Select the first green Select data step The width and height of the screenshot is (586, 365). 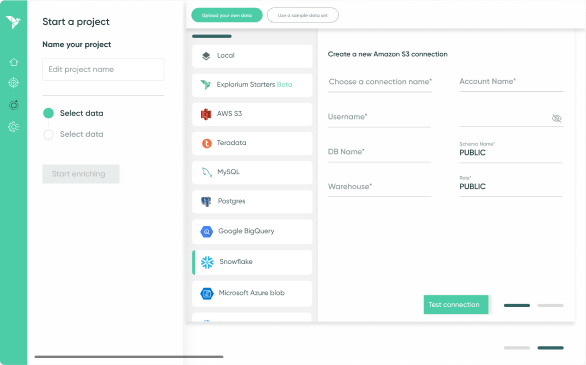[x=48, y=113]
